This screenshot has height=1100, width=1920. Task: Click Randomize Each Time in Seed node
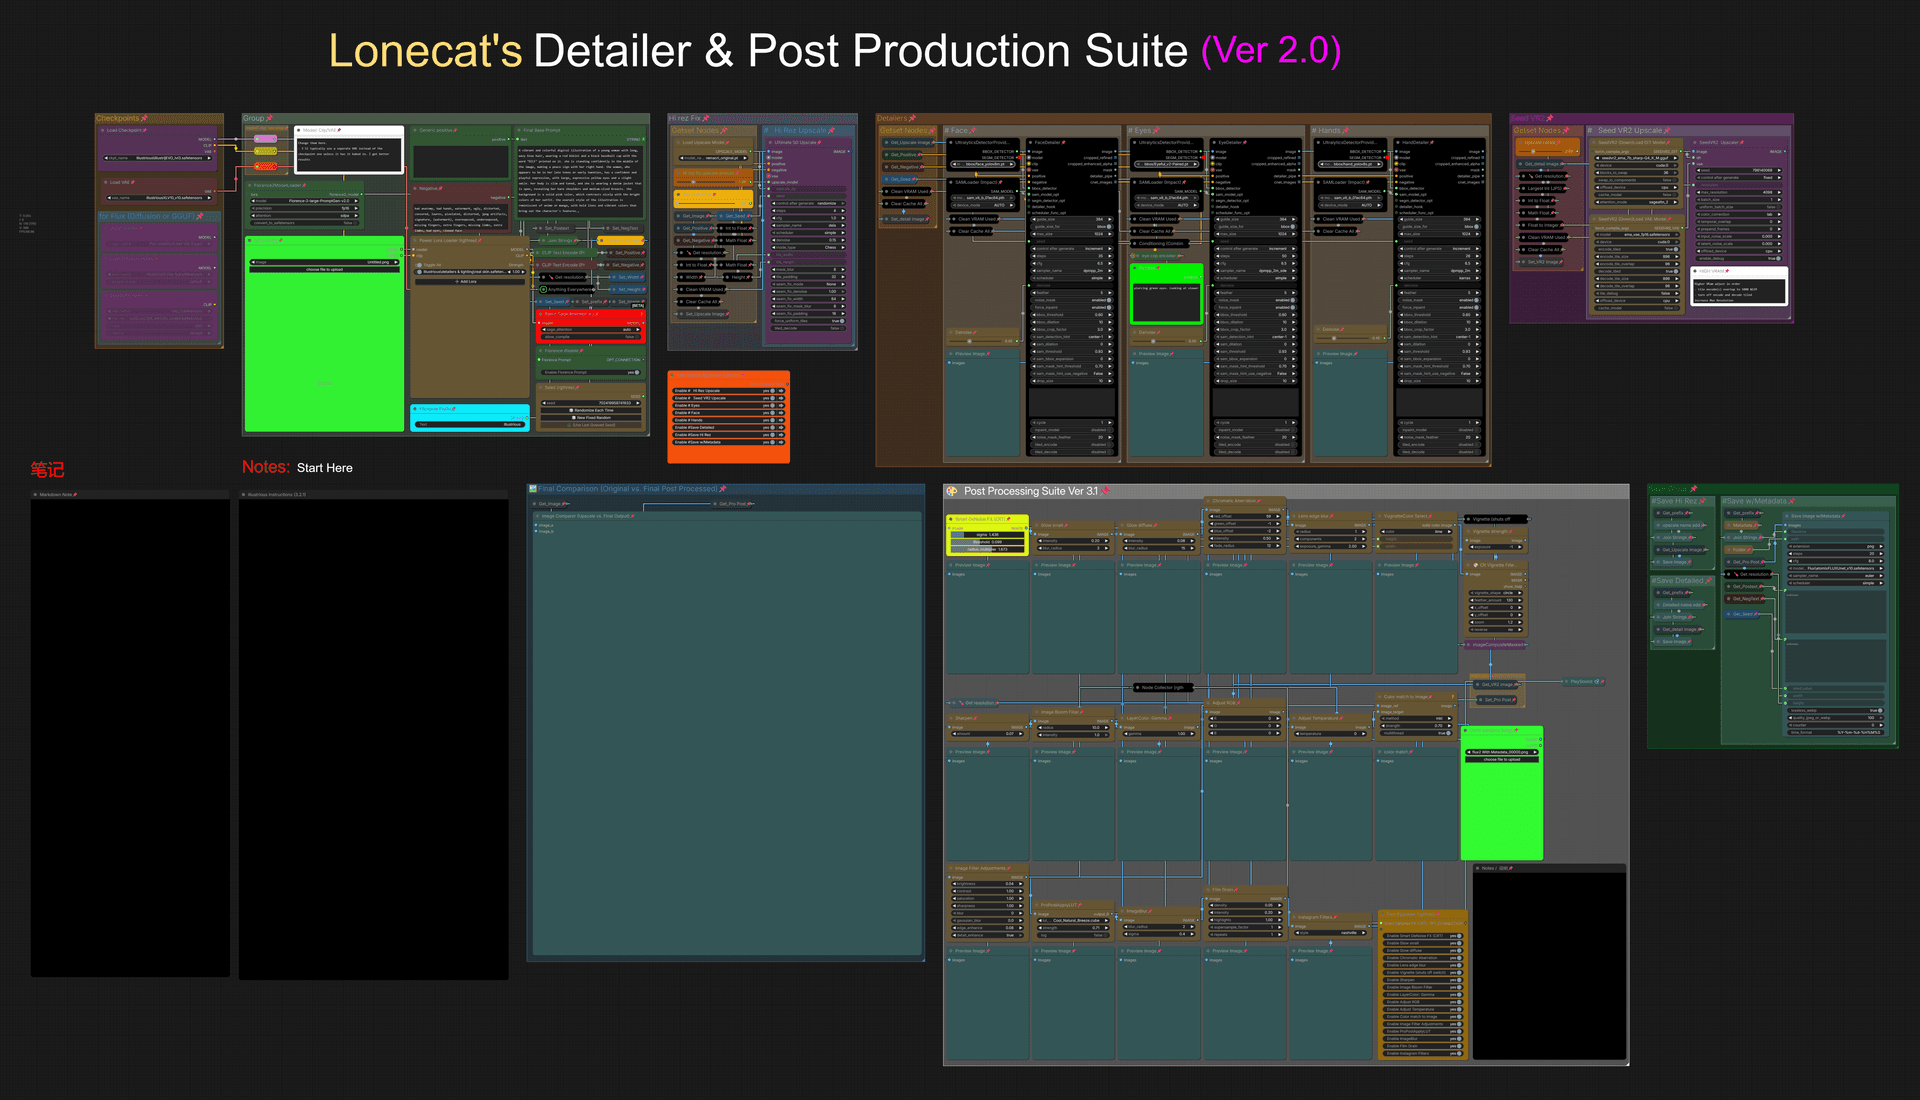[593, 410]
